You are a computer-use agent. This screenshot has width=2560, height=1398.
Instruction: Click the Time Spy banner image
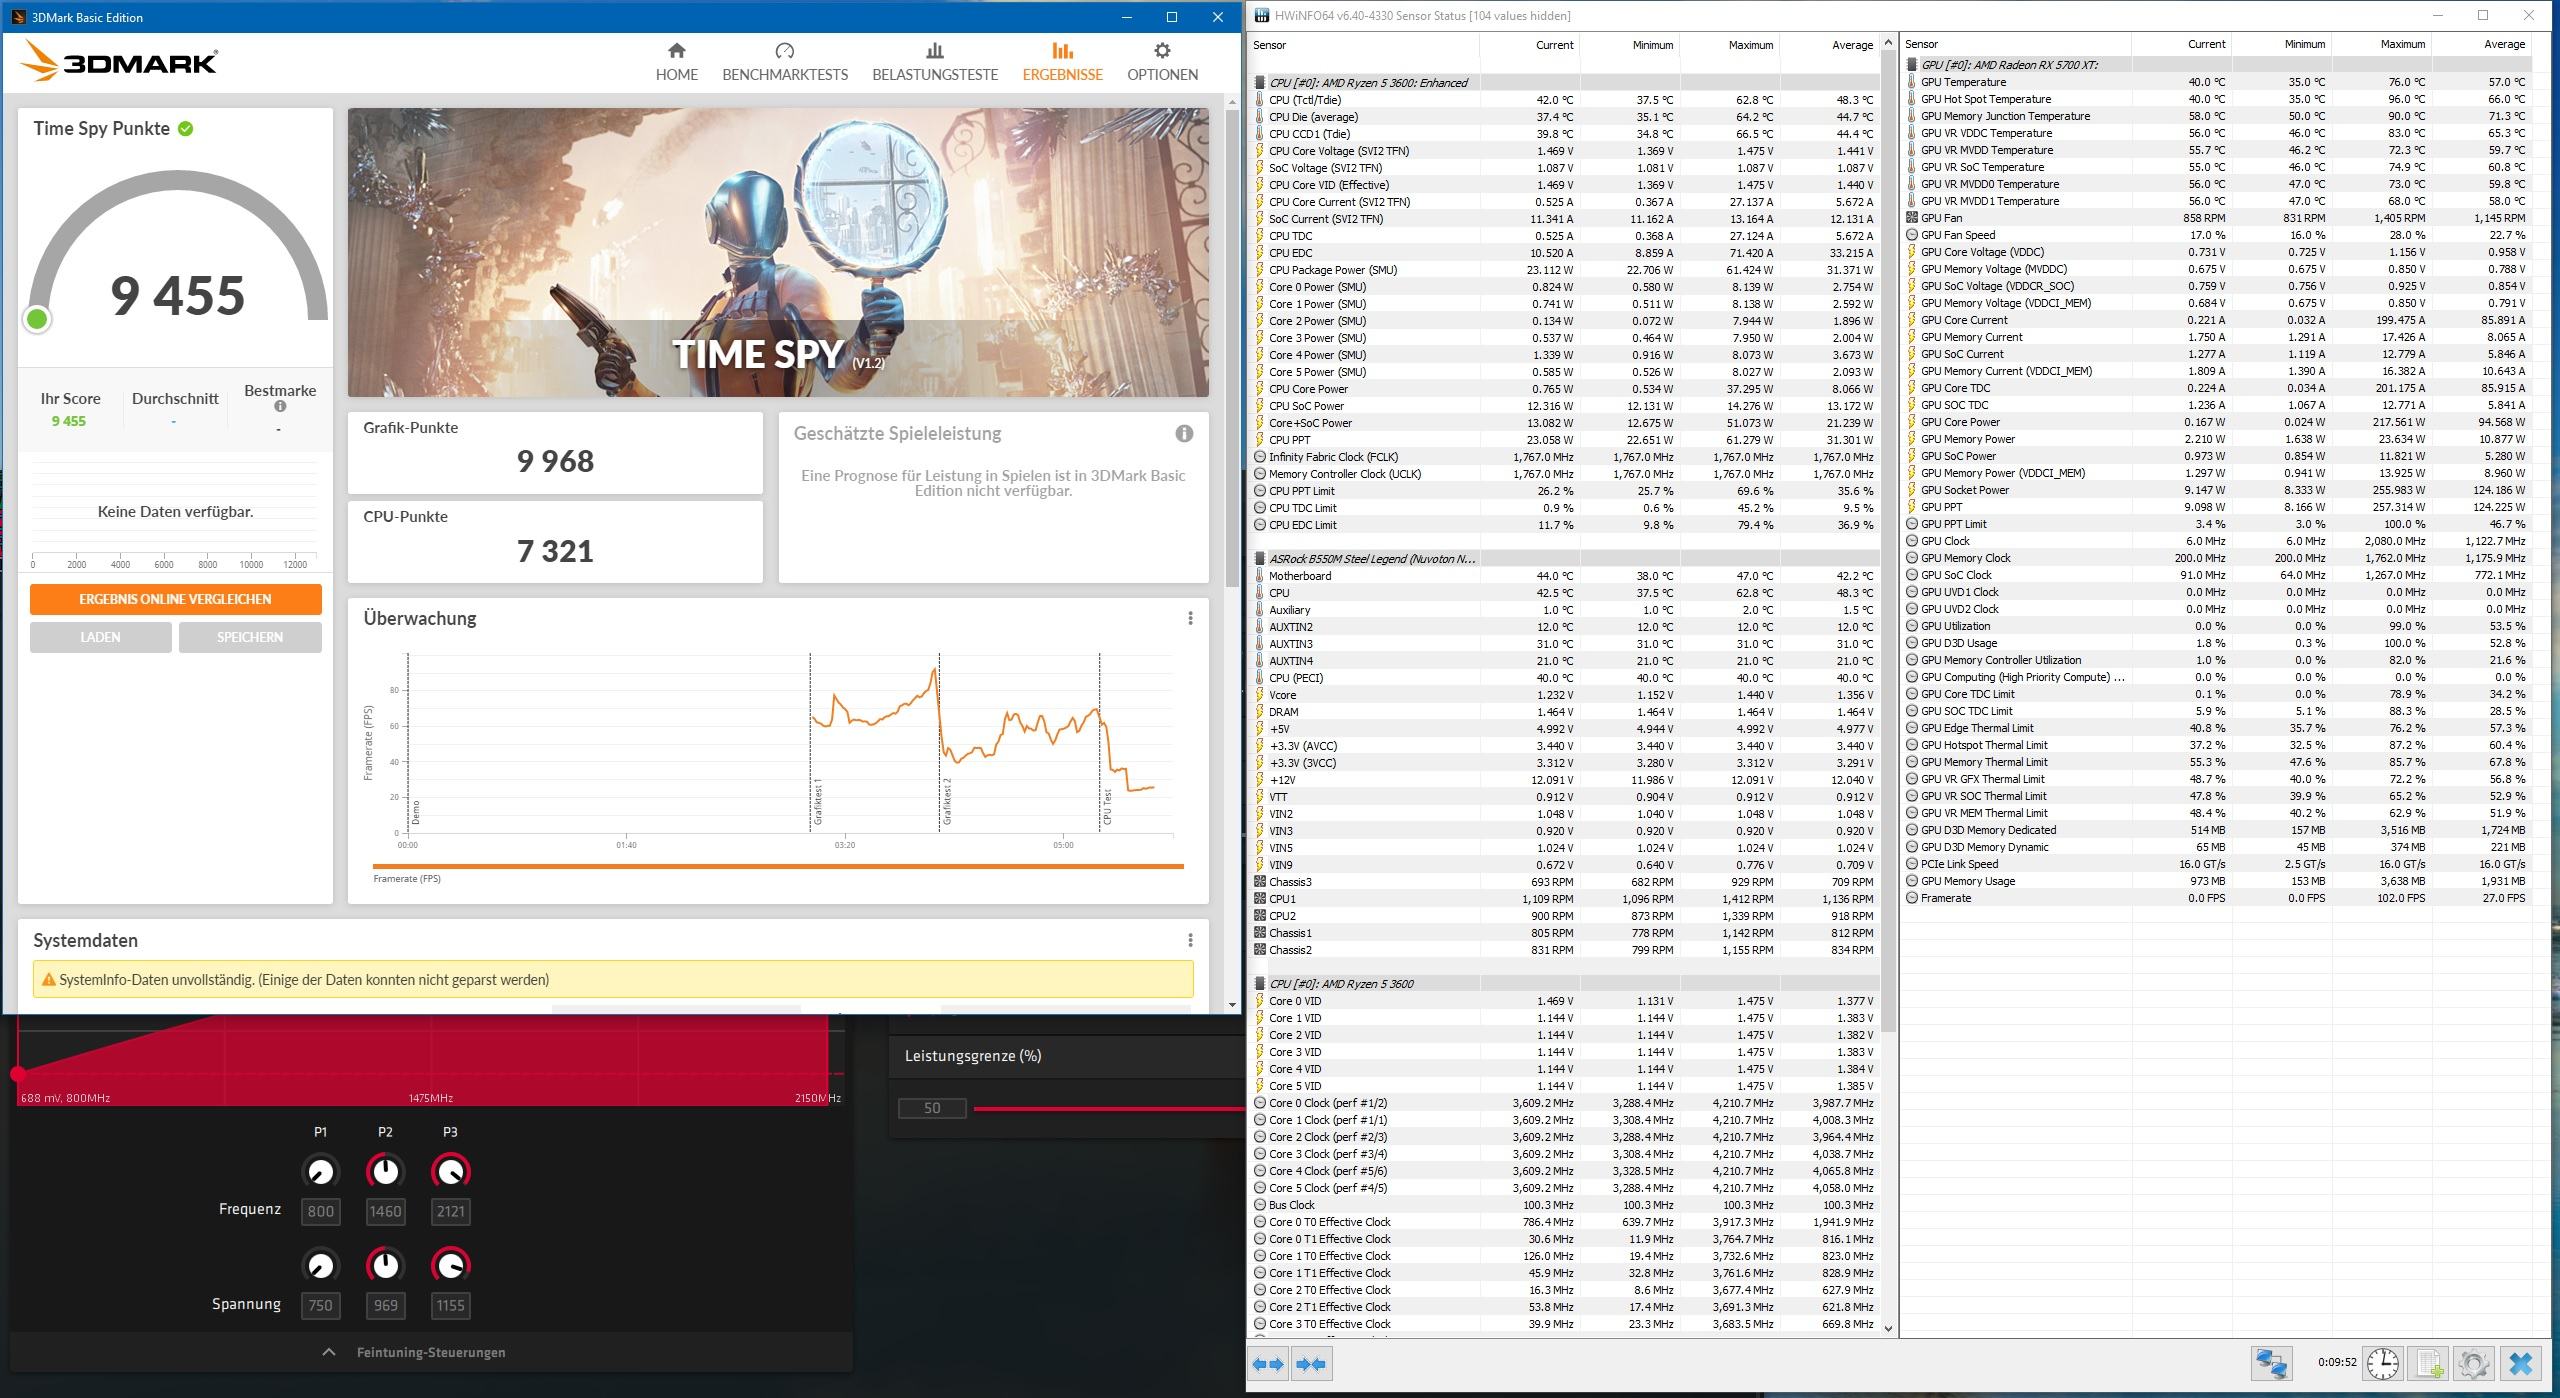click(x=778, y=253)
